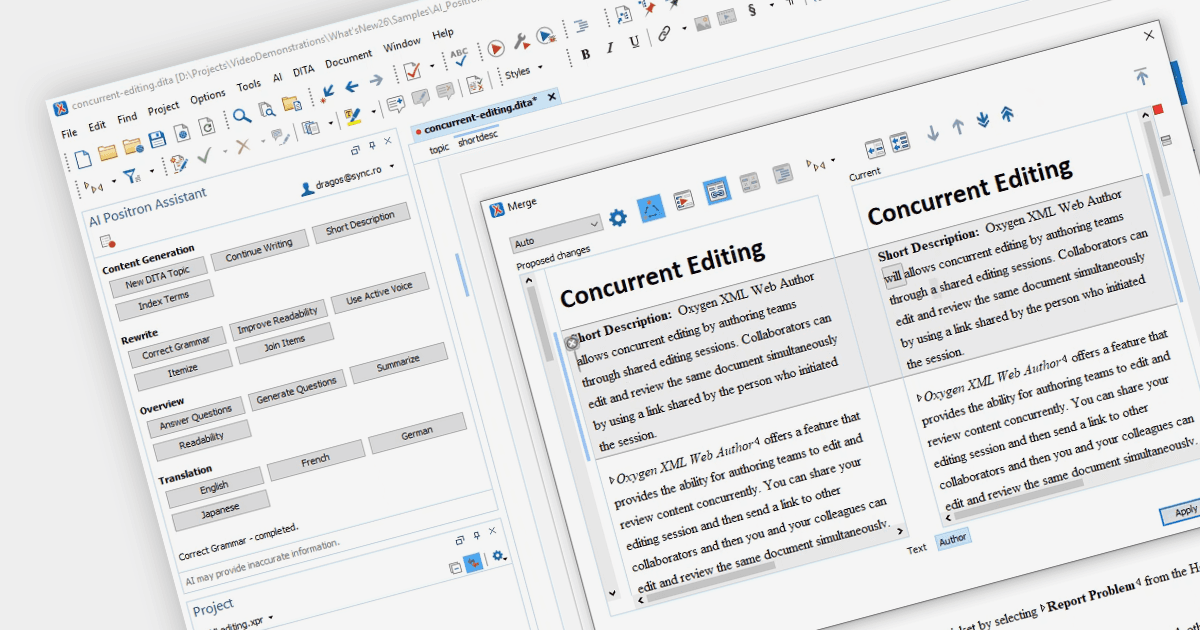Viewport: 1200px width, 630px height.
Task: Click the Merge dialog blue gear settings icon
Action: pyautogui.click(x=618, y=216)
